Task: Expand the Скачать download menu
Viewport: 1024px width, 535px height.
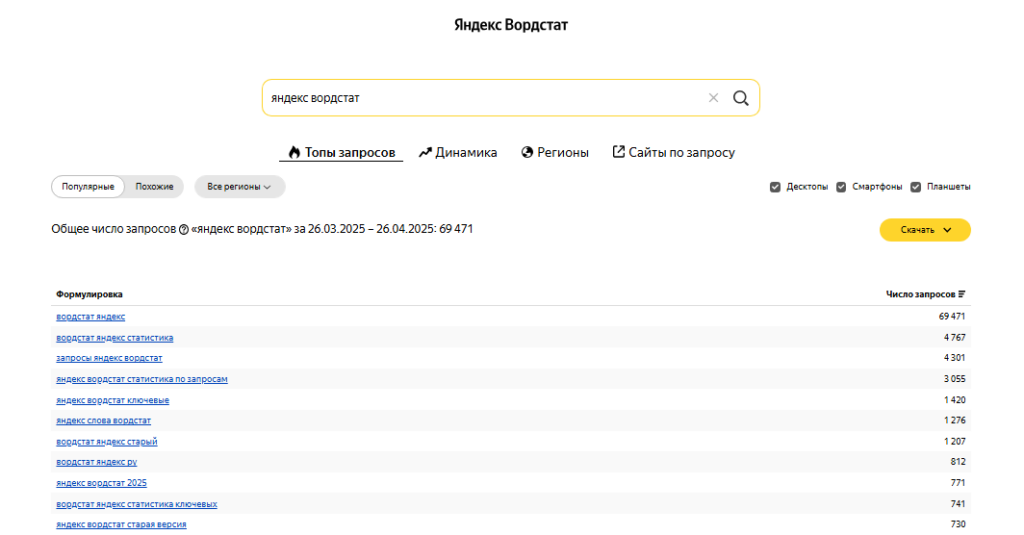Action: pyautogui.click(x=925, y=230)
